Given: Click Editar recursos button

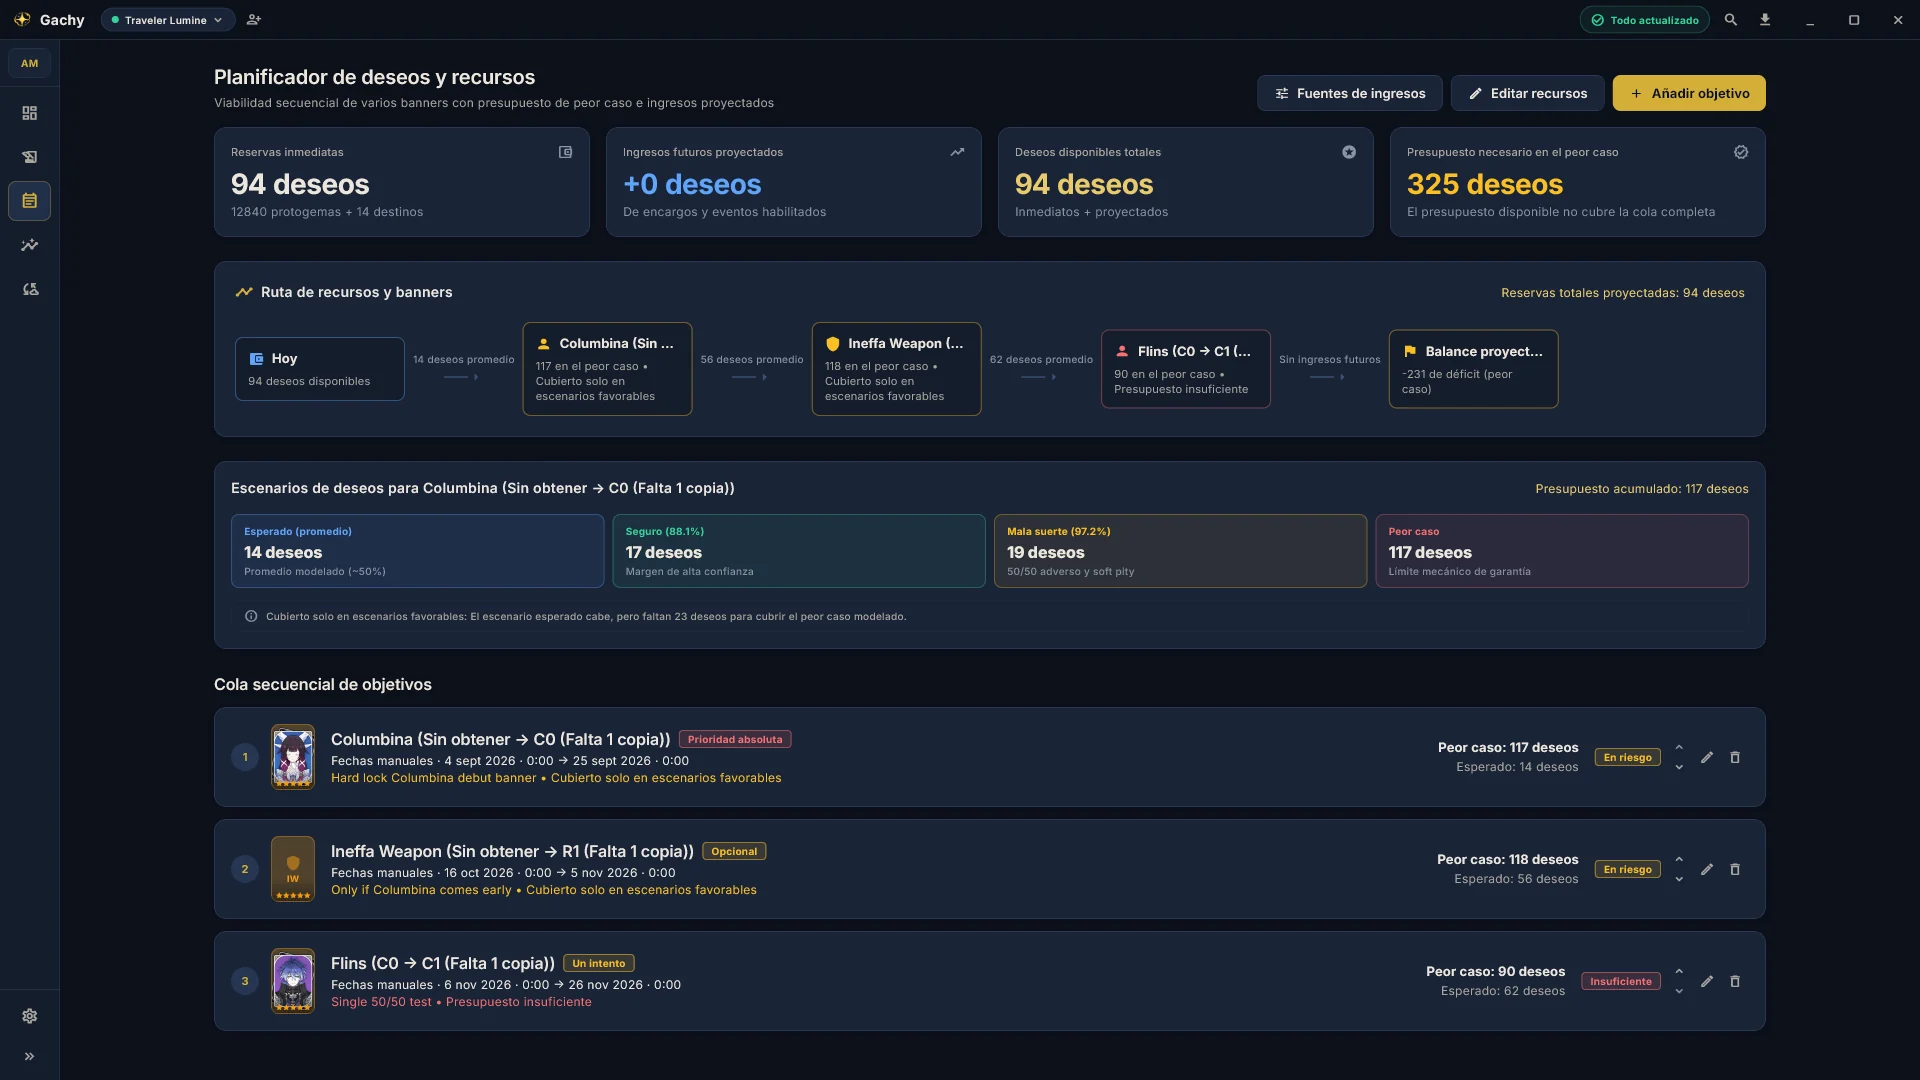Looking at the screenshot, I should click(x=1527, y=93).
